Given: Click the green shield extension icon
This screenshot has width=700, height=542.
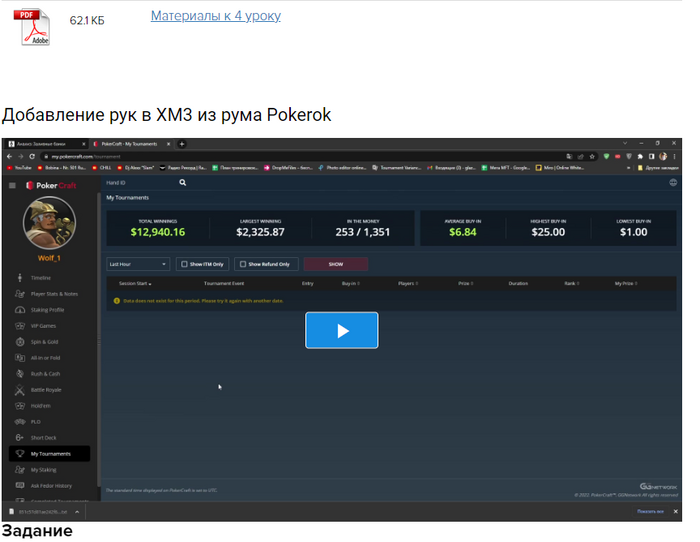Looking at the screenshot, I should tap(606, 156).
